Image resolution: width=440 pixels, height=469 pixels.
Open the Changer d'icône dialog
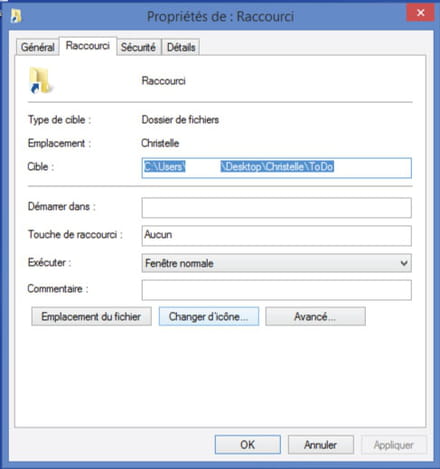[x=209, y=316]
